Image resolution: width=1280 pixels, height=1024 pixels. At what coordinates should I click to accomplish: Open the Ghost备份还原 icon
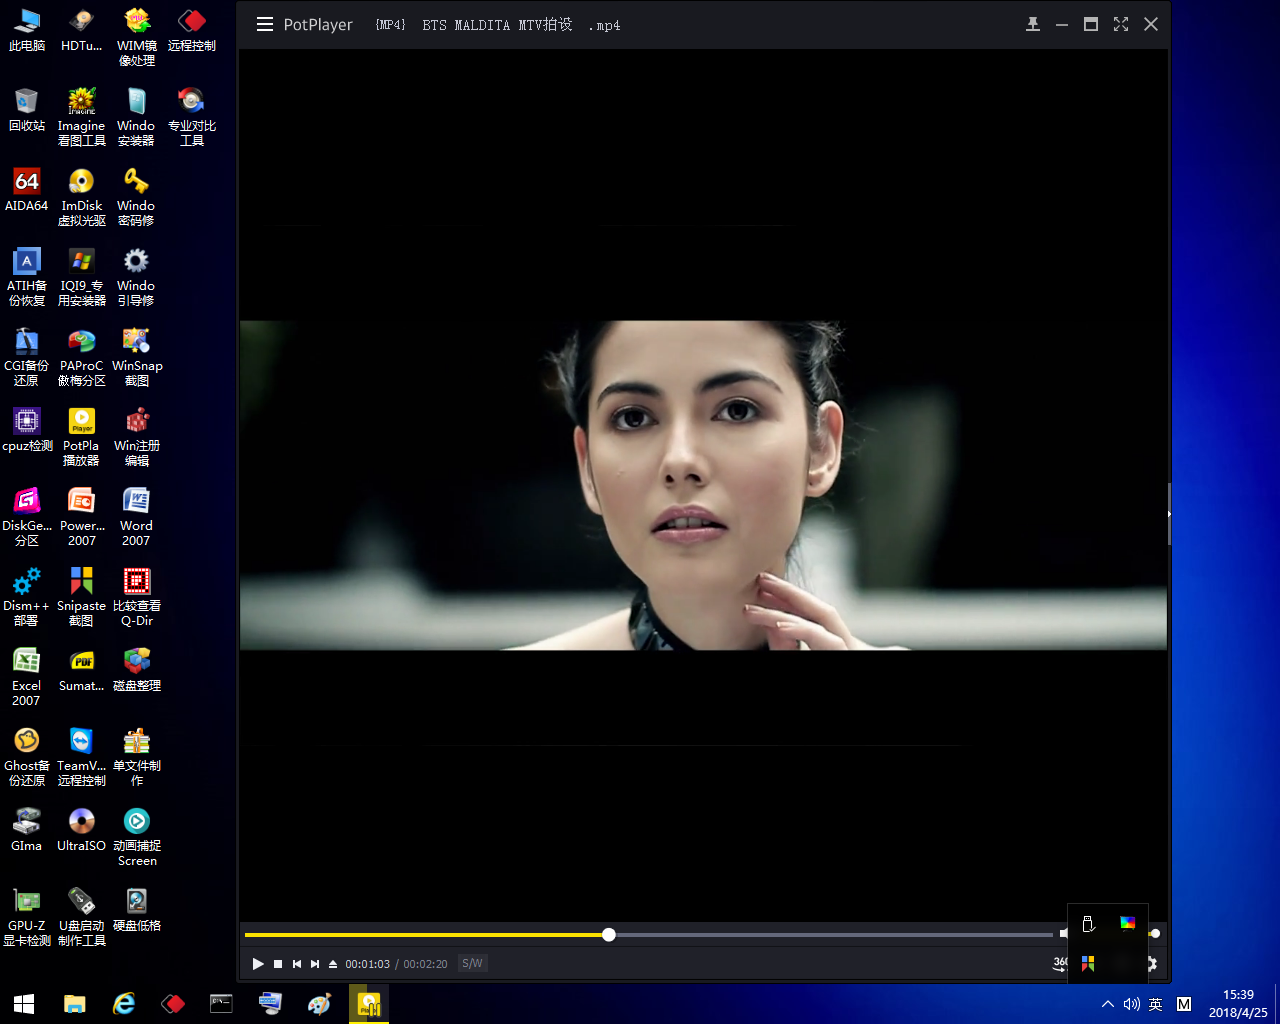tap(27, 757)
